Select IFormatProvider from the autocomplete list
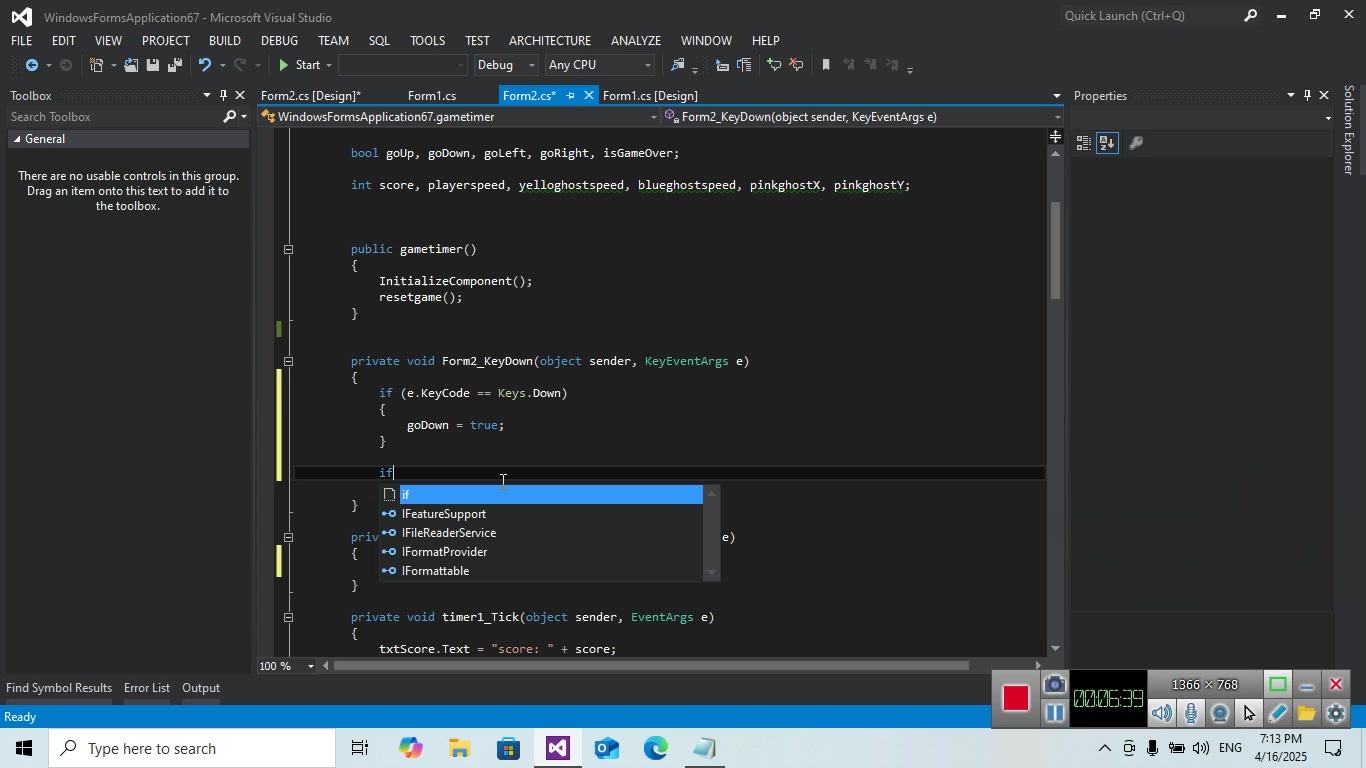 (444, 552)
